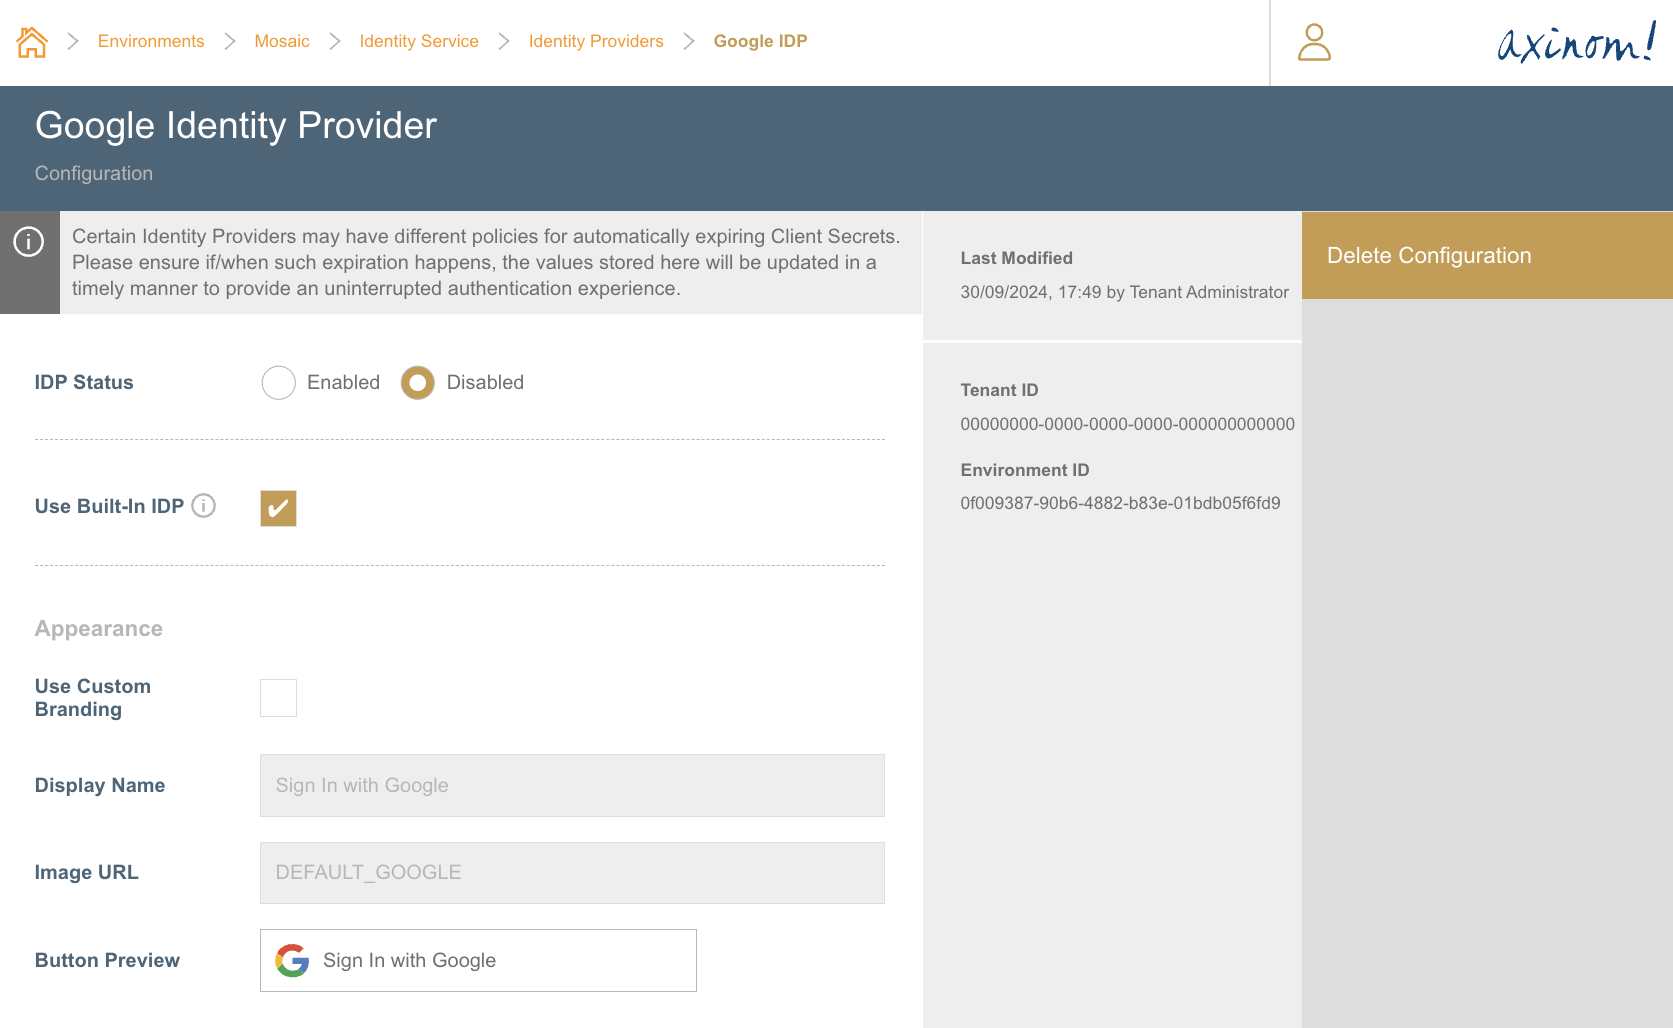The width and height of the screenshot is (1673, 1028).
Task: Open the Mosaic breadcrumb link
Action: pyautogui.click(x=282, y=41)
